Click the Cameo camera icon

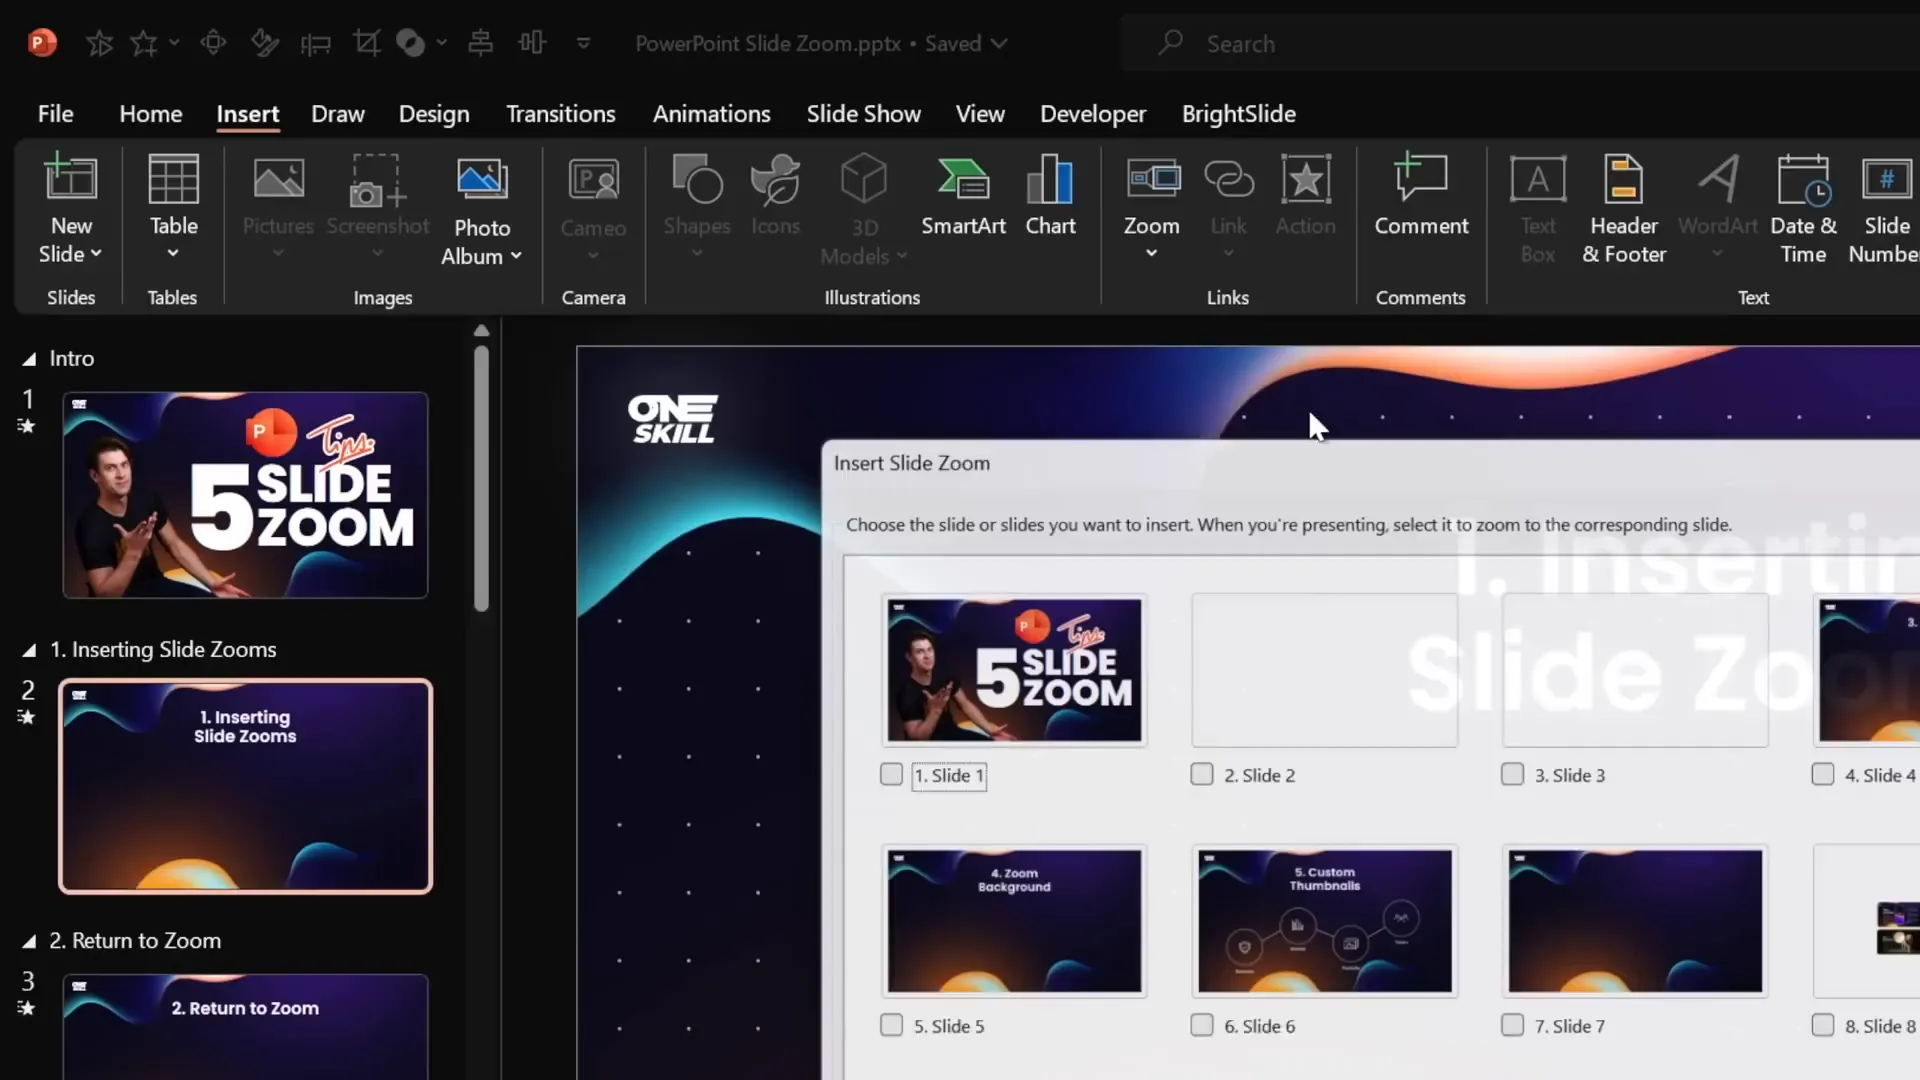593,180
